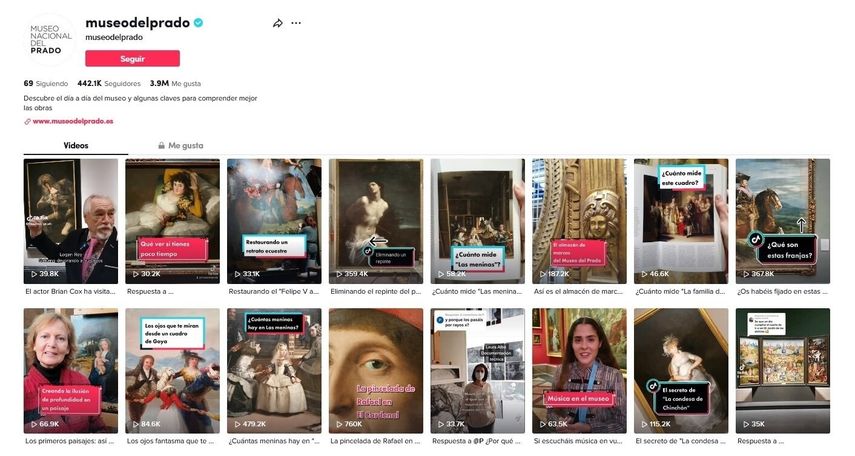Click the 69 Siguiendo count

46,83
